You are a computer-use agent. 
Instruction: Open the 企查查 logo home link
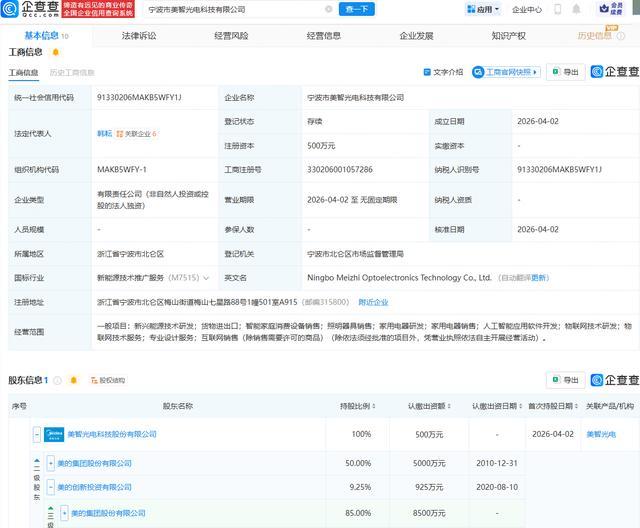(x=30, y=9)
